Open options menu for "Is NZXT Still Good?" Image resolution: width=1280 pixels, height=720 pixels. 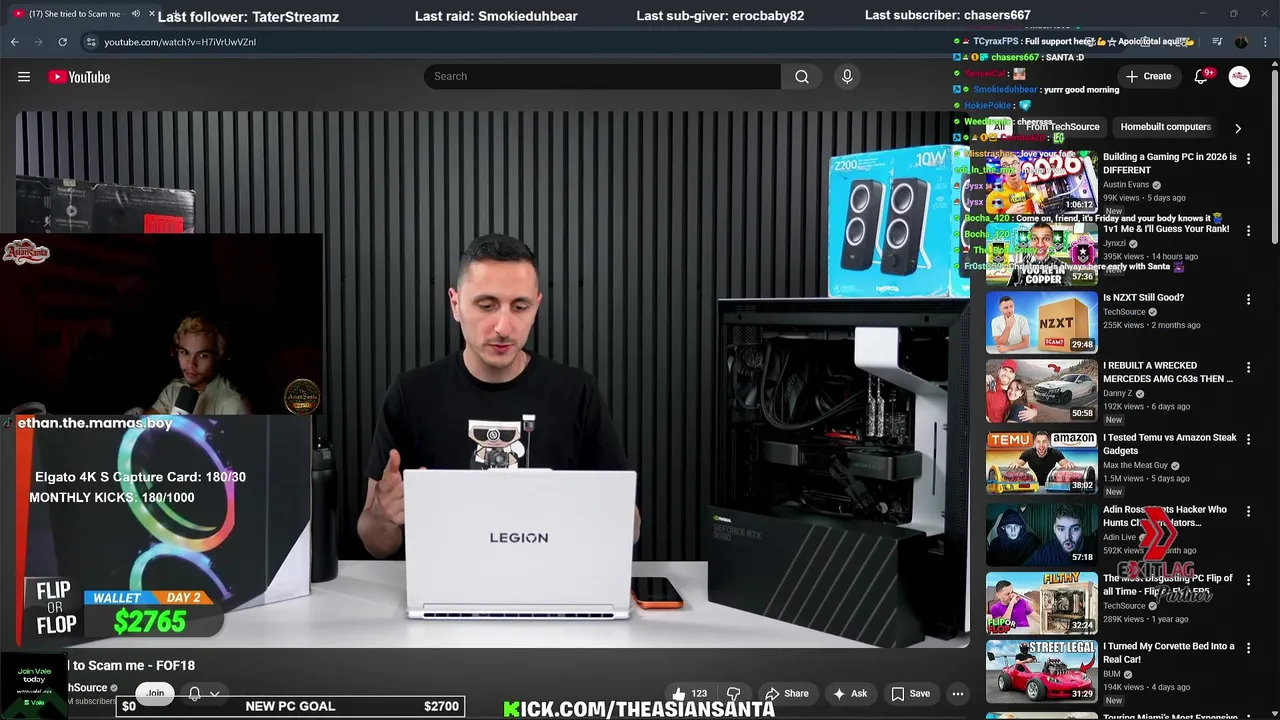click(1248, 299)
